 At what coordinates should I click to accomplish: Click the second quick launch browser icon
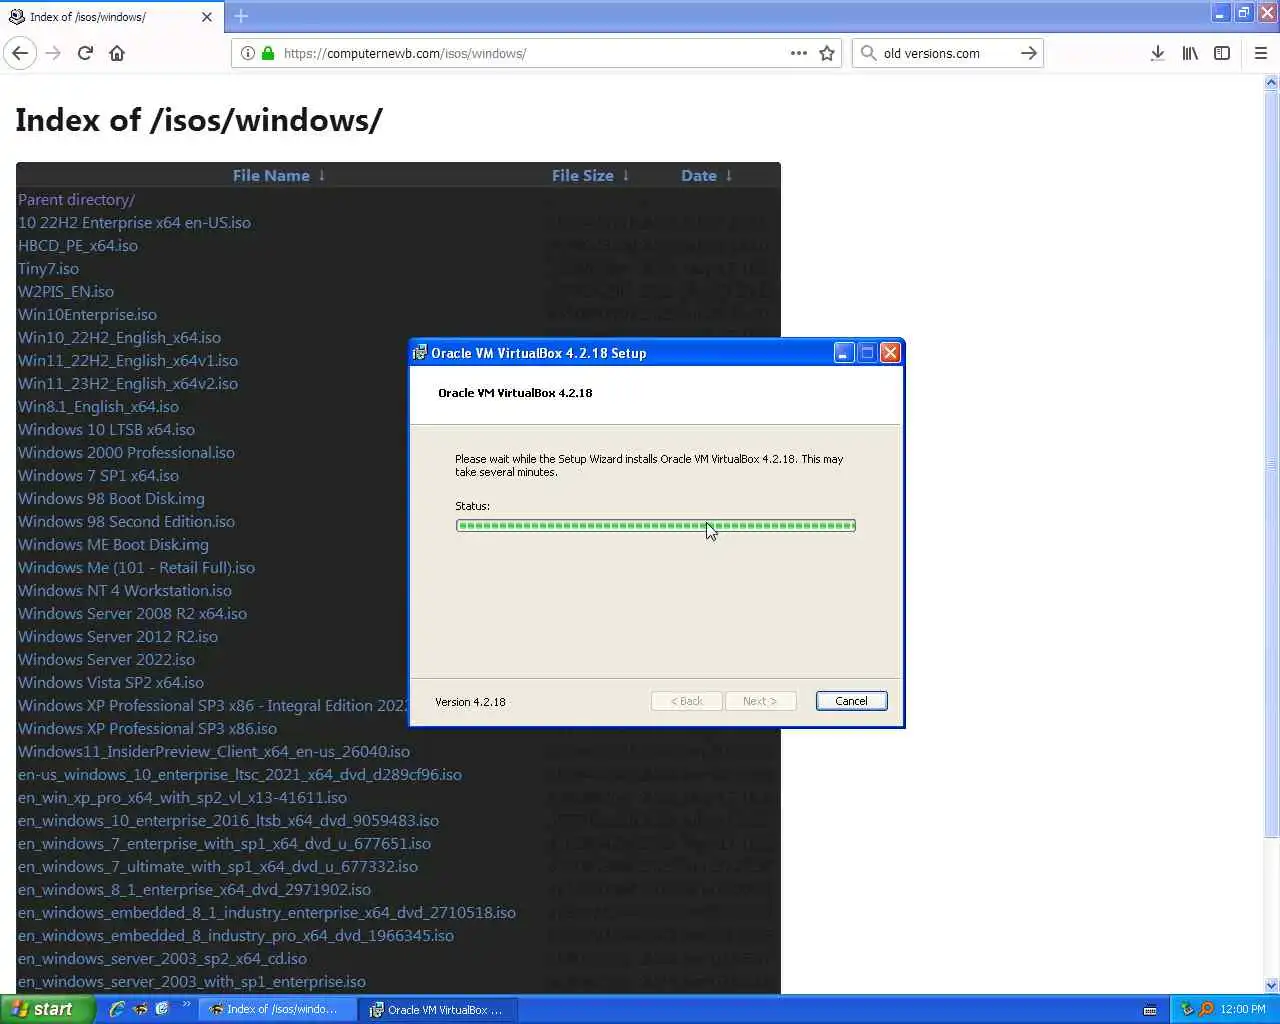(x=140, y=1009)
